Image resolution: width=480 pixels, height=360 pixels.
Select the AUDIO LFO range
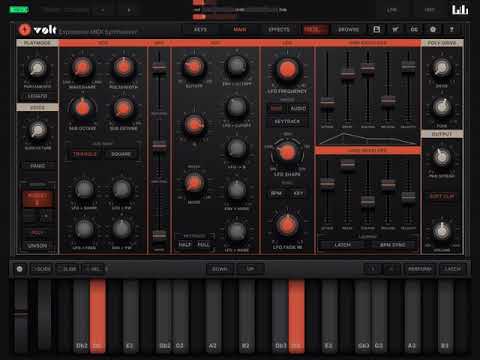coord(298,108)
